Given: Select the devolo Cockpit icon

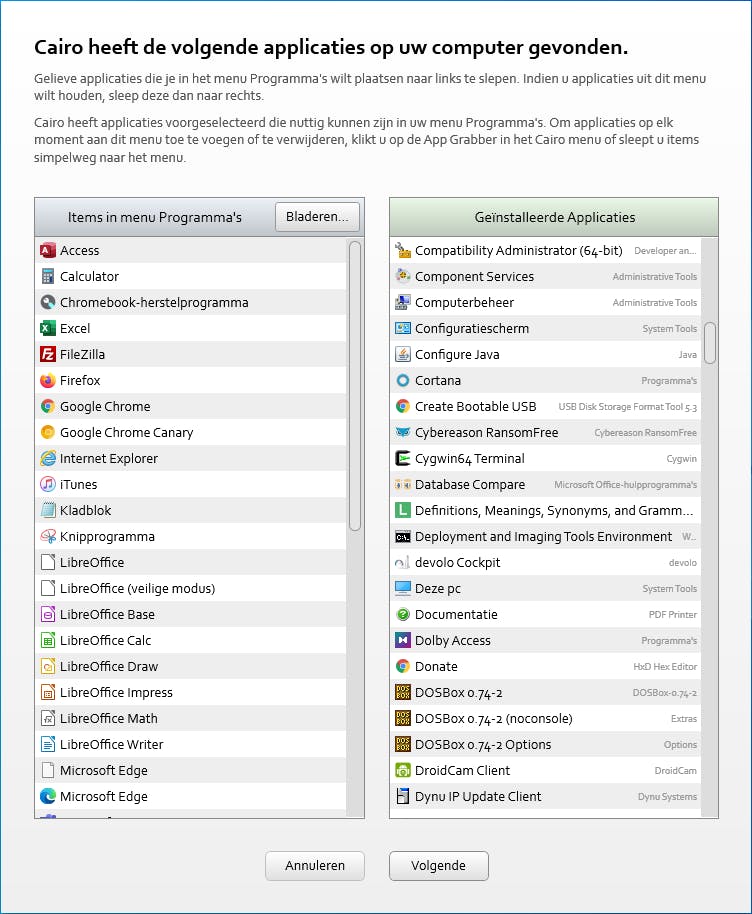Looking at the screenshot, I should tap(403, 562).
